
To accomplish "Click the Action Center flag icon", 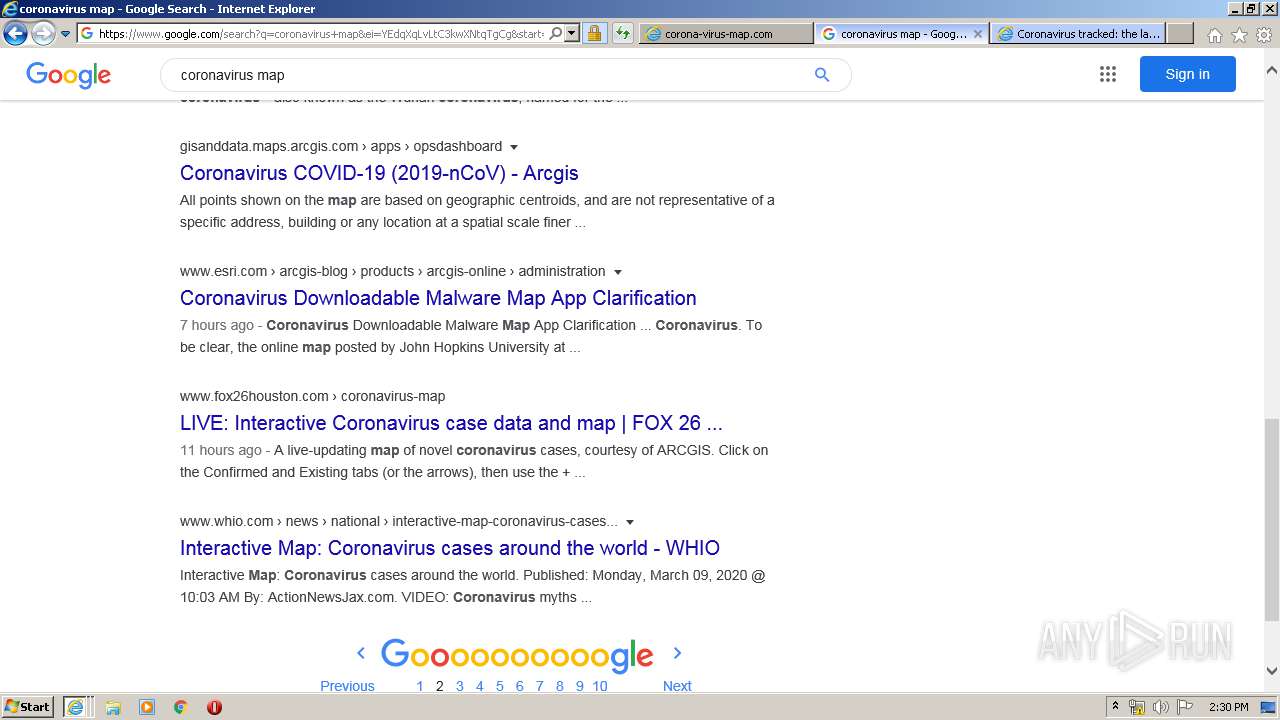I will tap(1184, 707).
